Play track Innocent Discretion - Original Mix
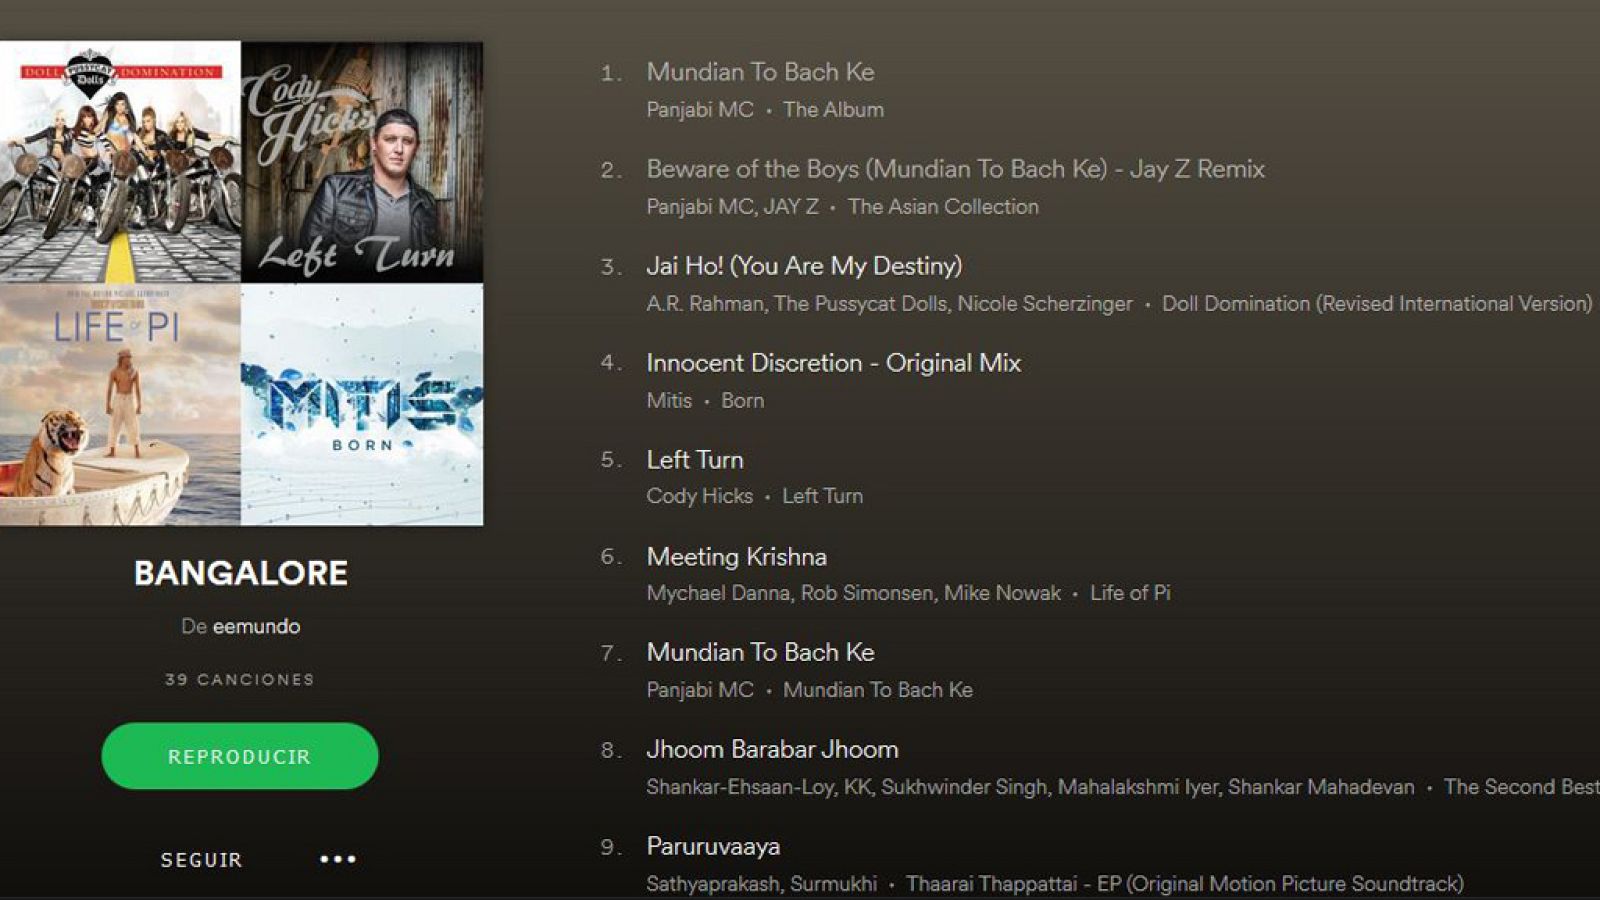 [x=834, y=363]
